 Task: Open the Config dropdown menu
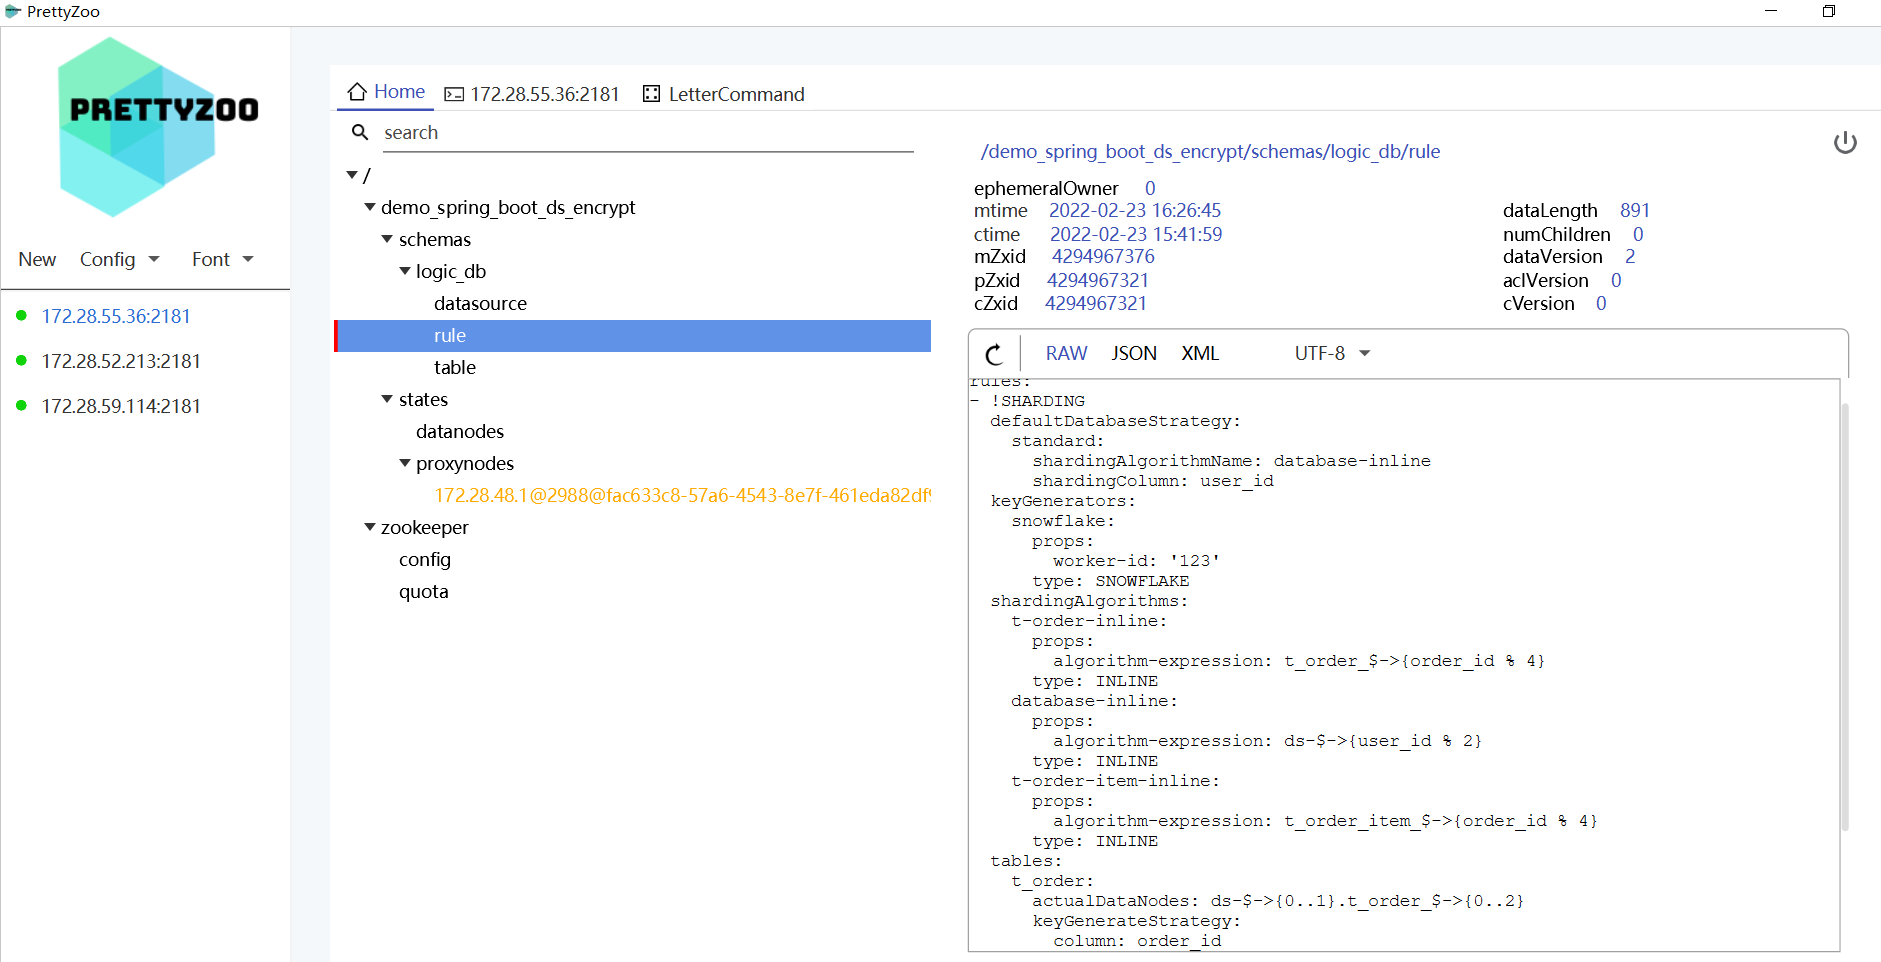[x=120, y=259]
